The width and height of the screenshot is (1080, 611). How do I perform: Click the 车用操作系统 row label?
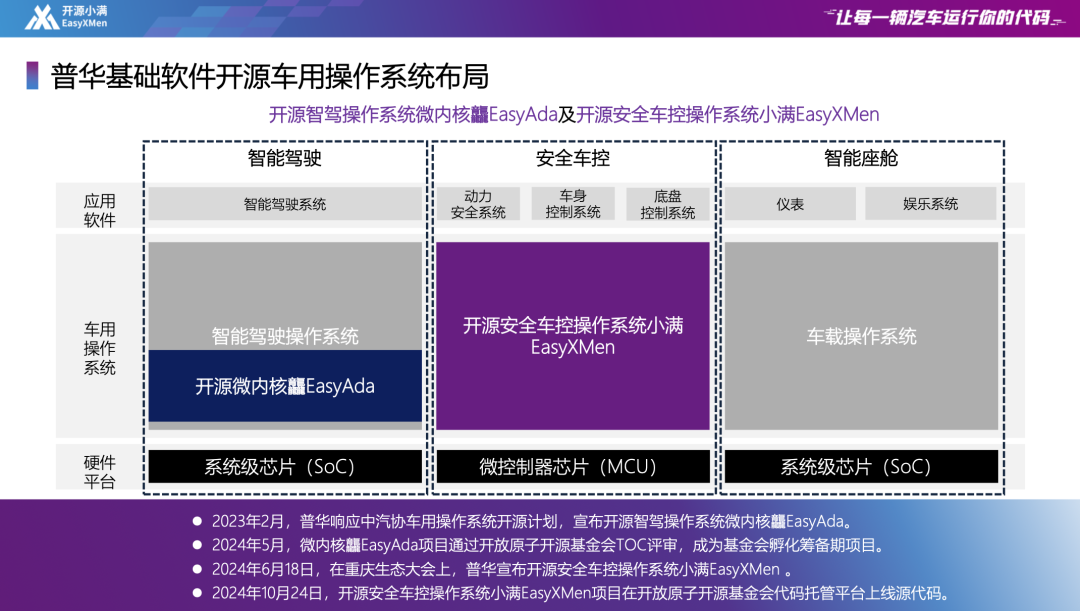click(99, 349)
